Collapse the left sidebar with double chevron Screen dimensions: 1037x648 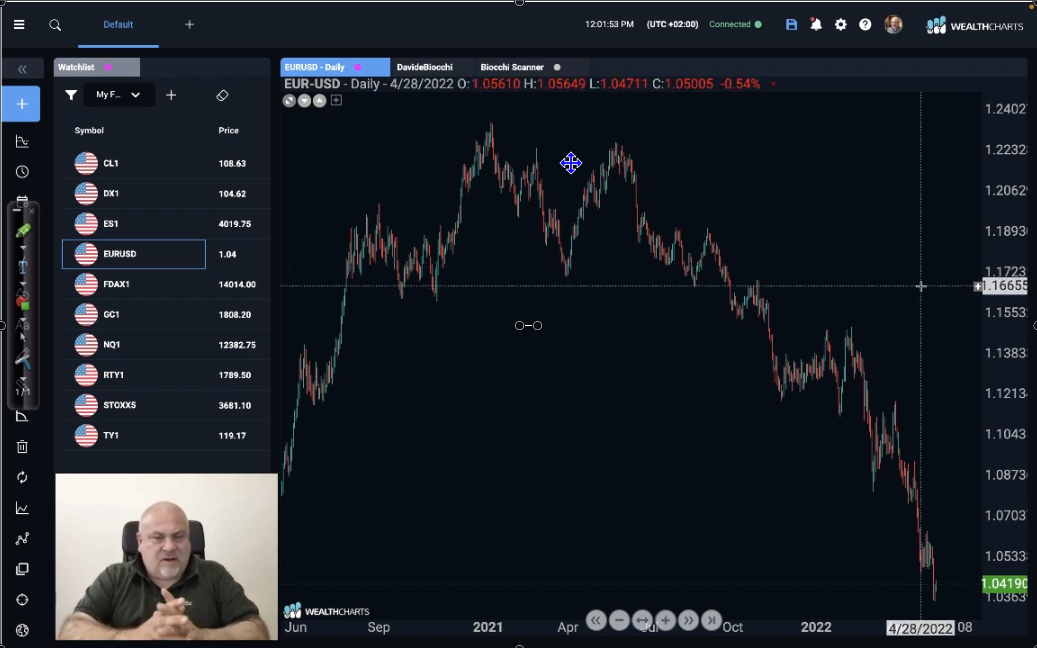tap(22, 69)
